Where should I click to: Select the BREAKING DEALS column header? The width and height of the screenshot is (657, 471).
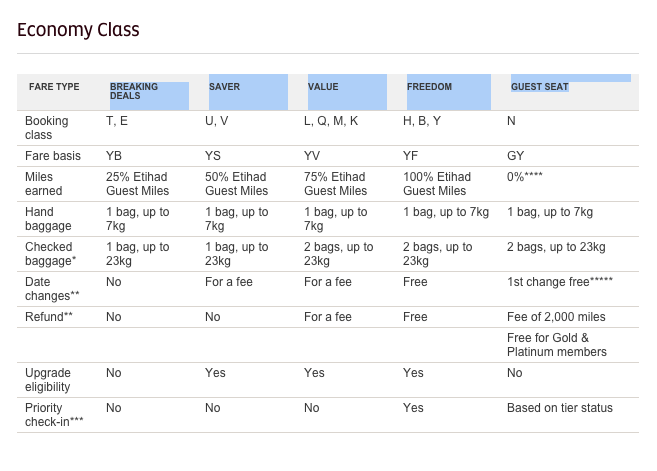134,91
